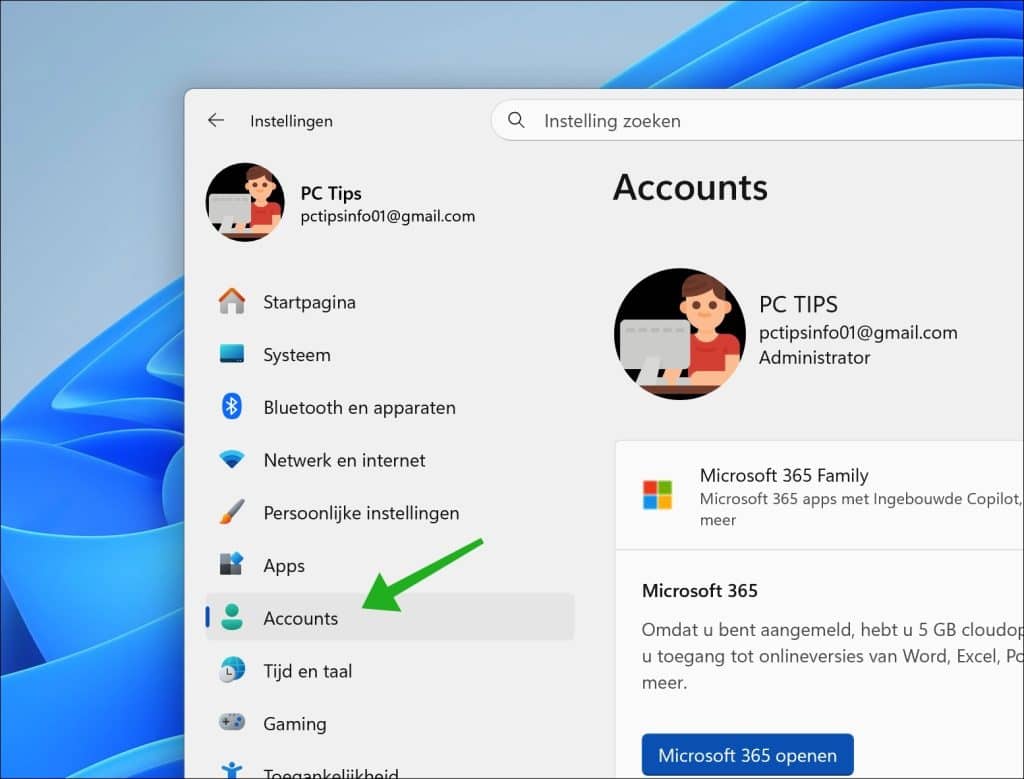Click the Apps icon in the sidebar
Image resolution: width=1024 pixels, height=779 pixels.
pos(232,565)
